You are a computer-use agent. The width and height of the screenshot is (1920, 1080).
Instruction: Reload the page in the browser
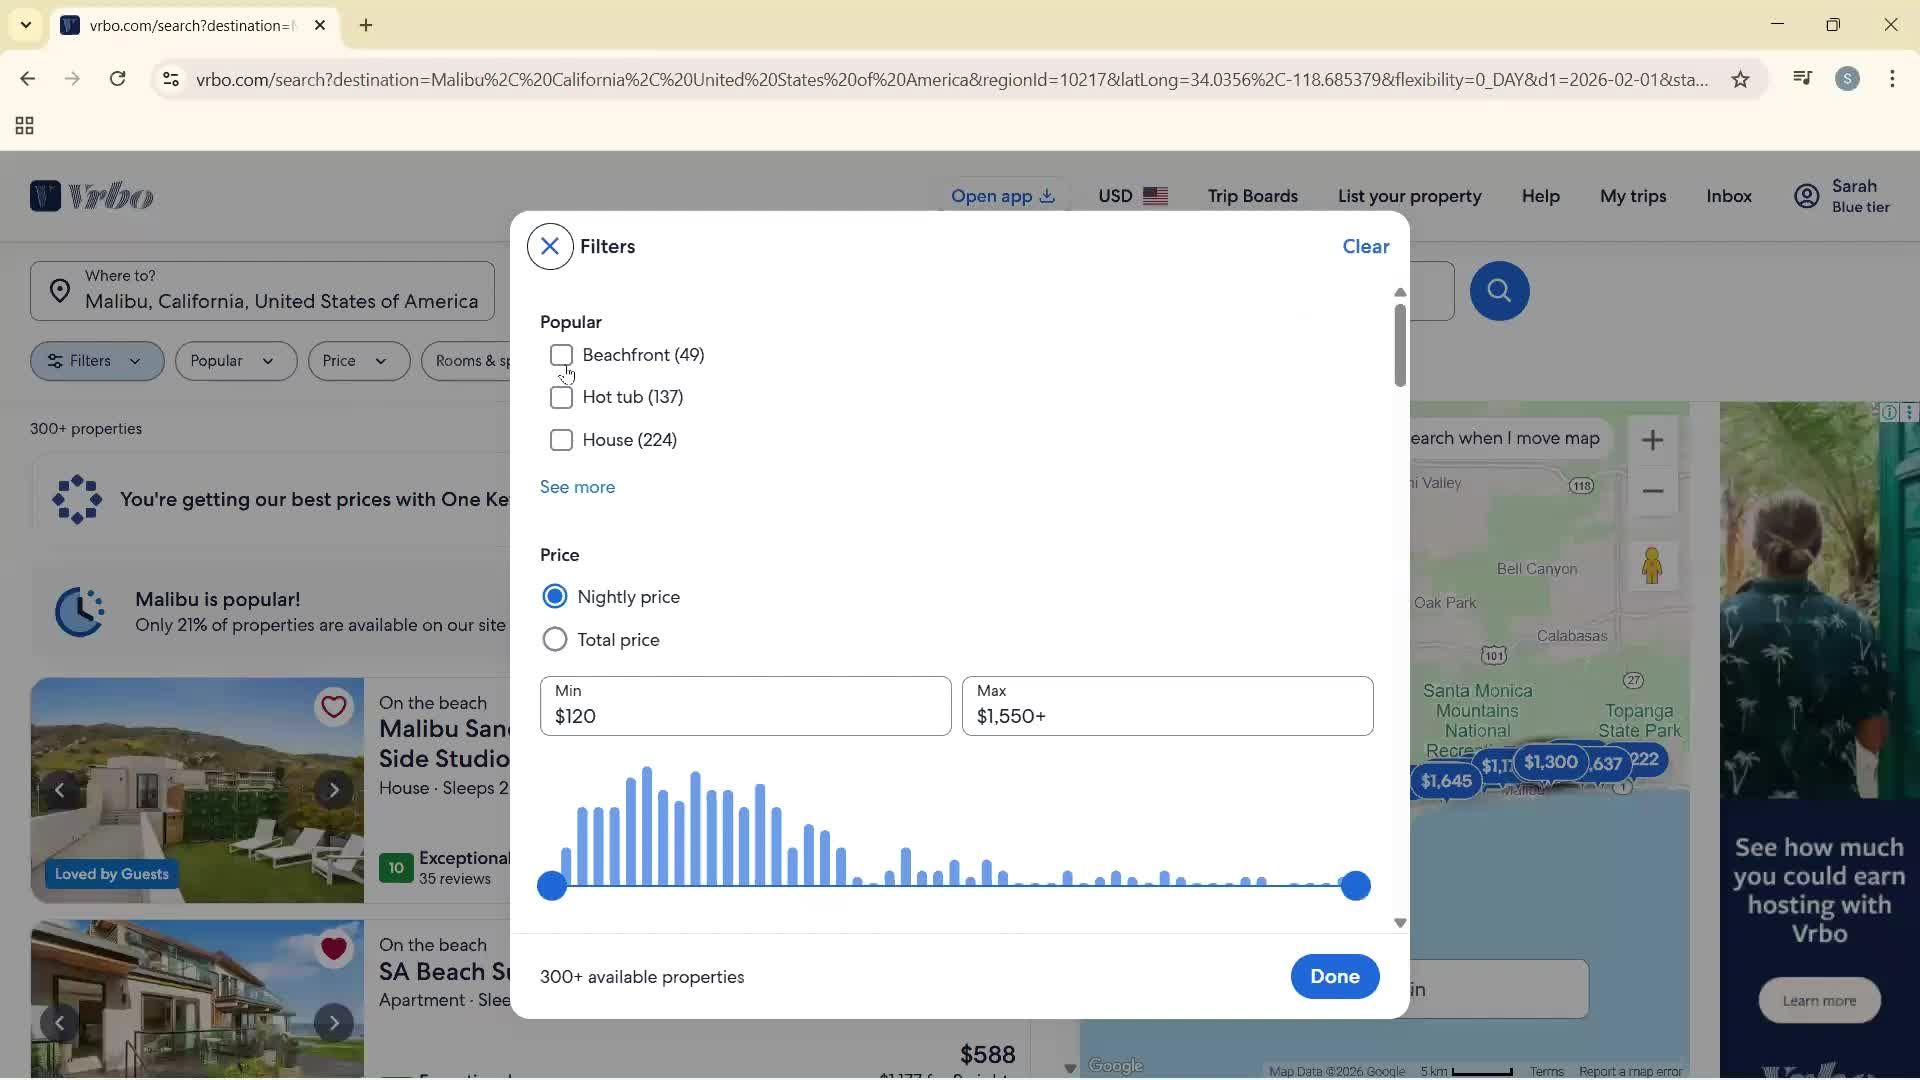[x=118, y=79]
